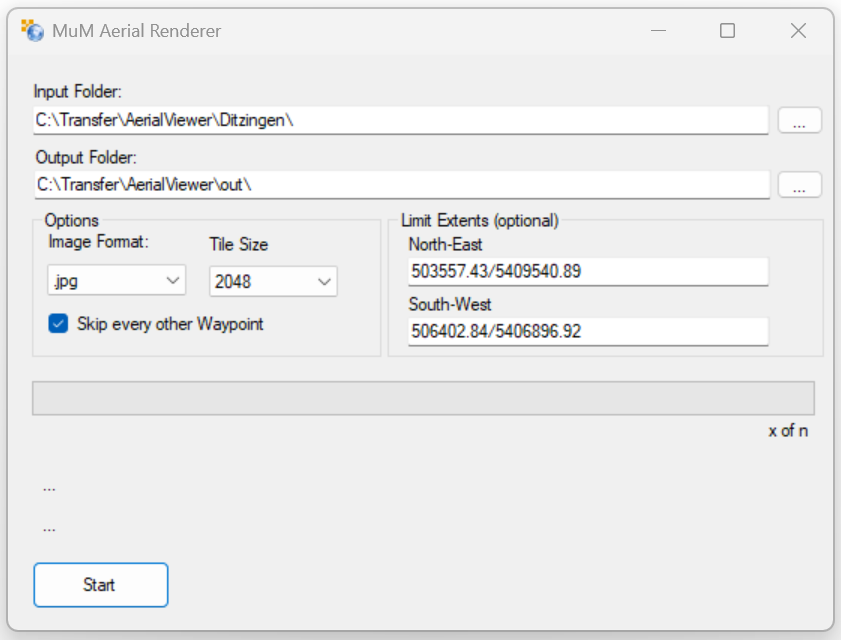Click the North-East coordinates field
Viewport: 841px width, 640px height.
587,271
